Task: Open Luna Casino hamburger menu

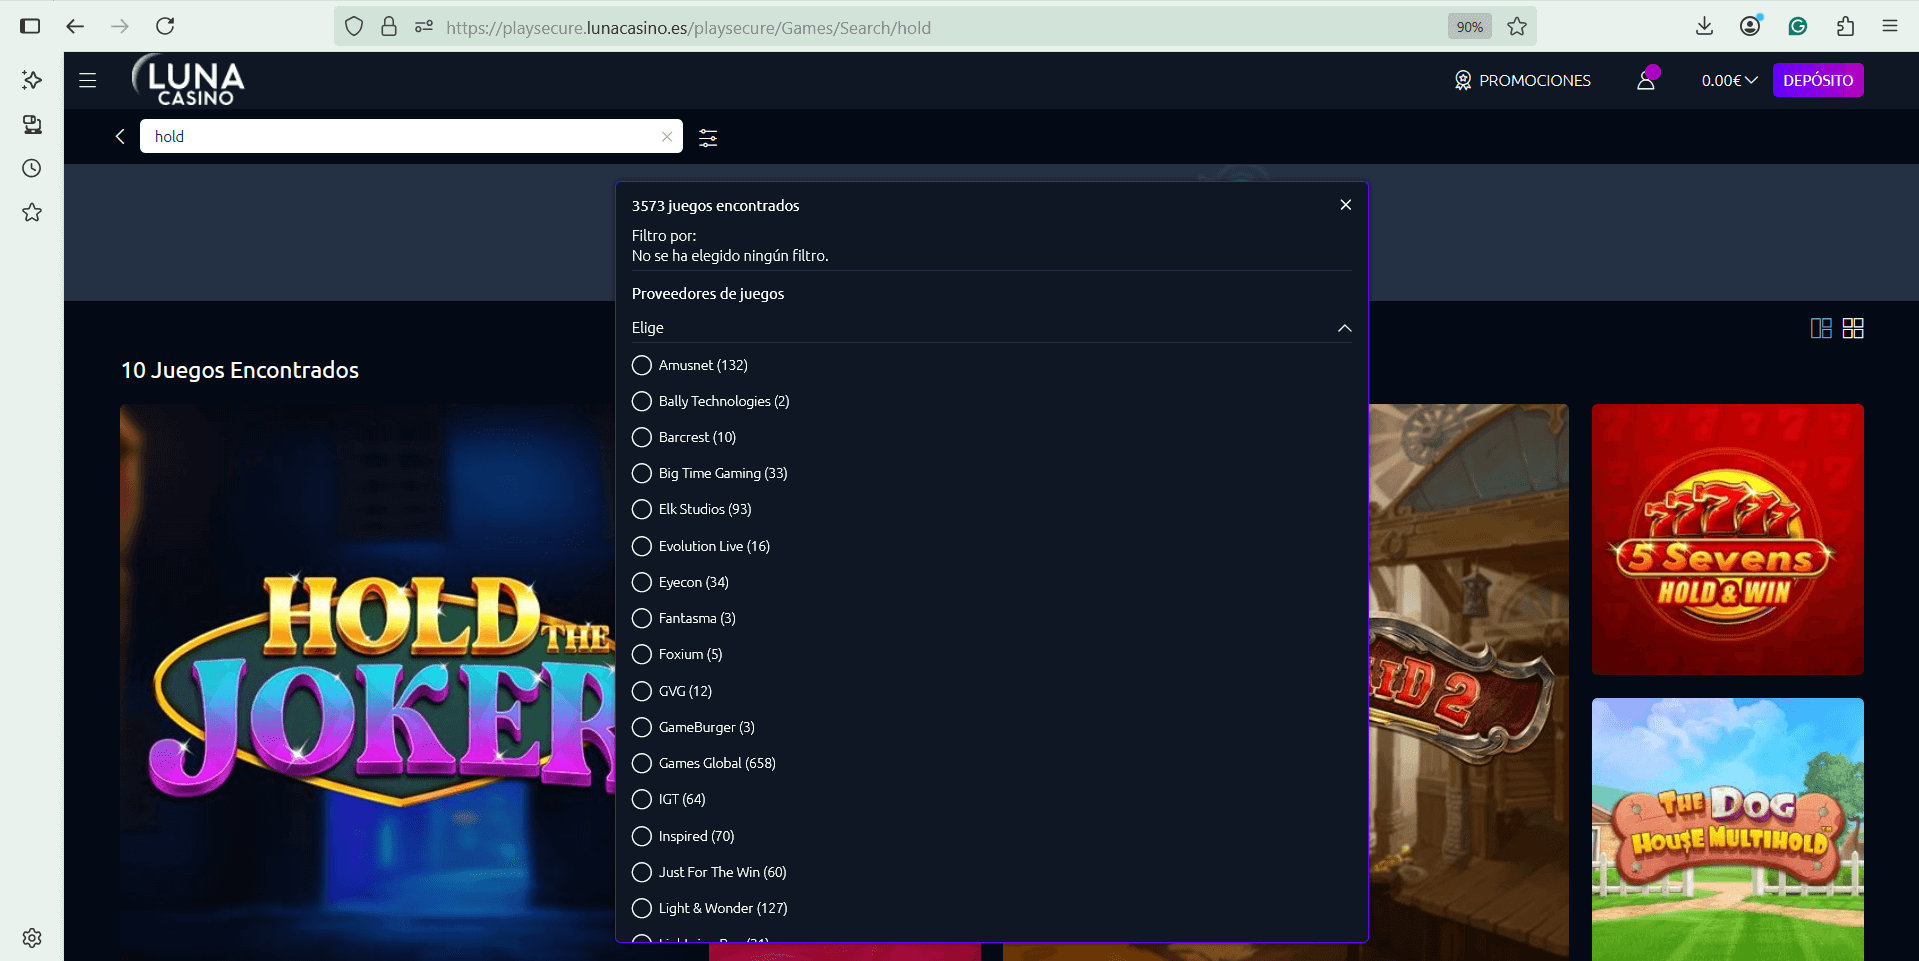Action: click(x=88, y=80)
